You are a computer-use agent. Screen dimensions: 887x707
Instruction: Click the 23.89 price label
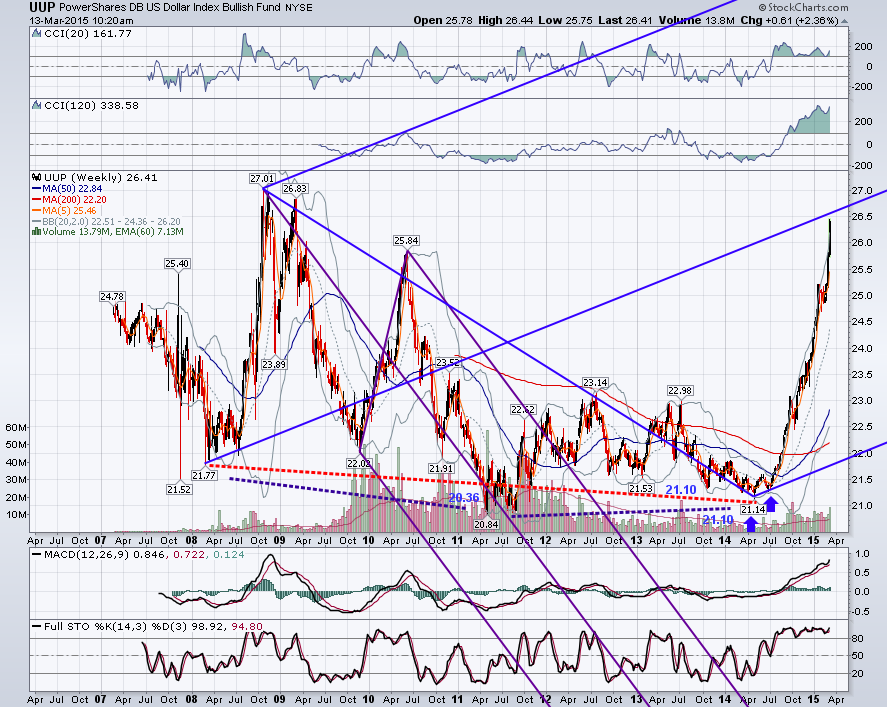274,364
